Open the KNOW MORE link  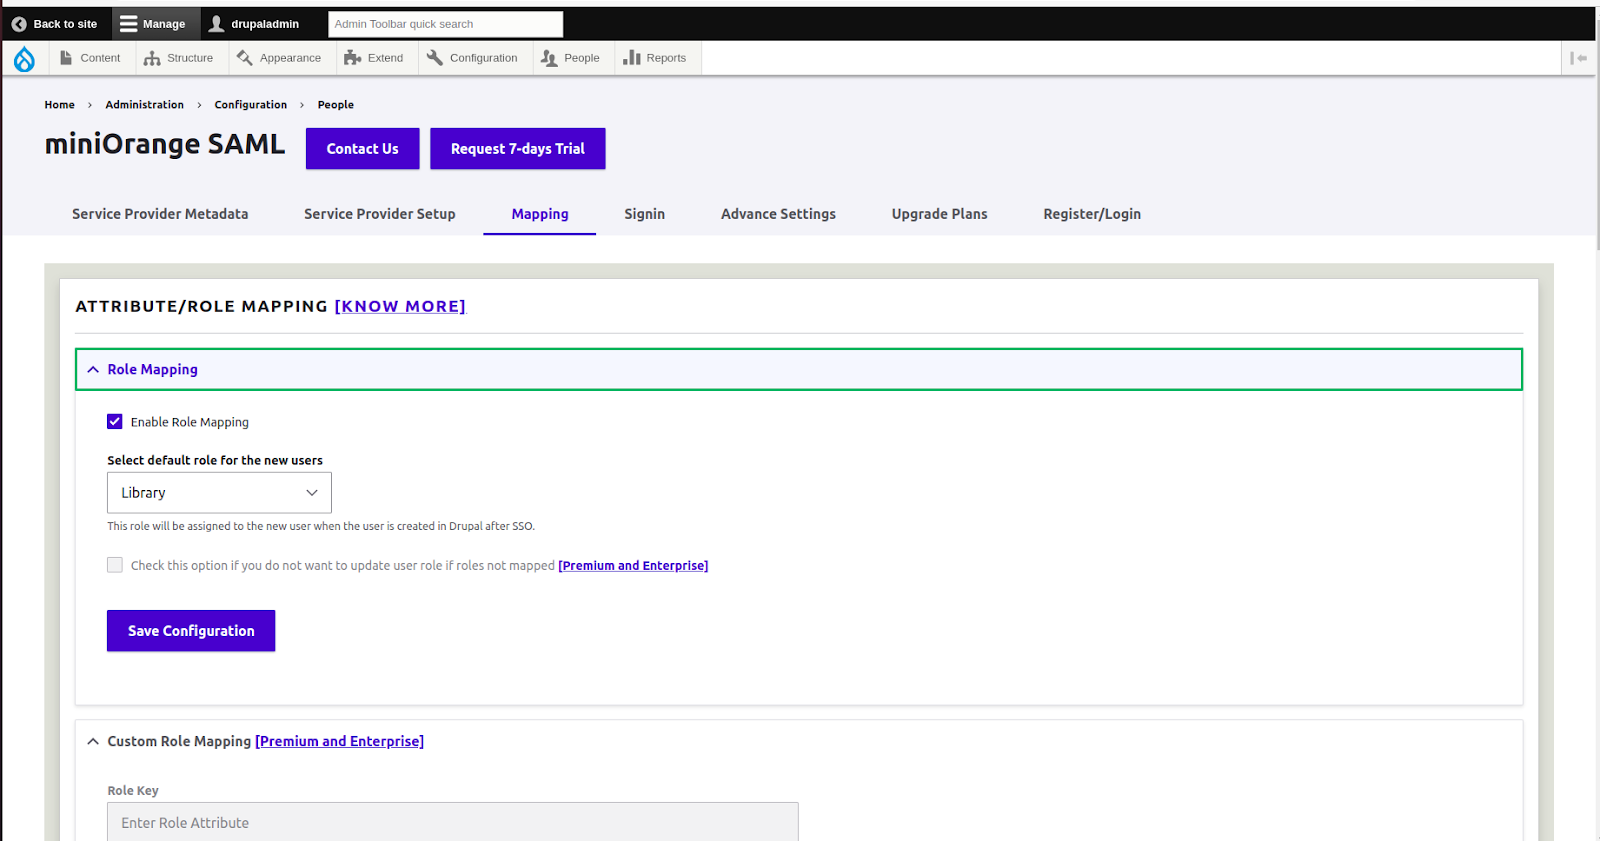400,306
